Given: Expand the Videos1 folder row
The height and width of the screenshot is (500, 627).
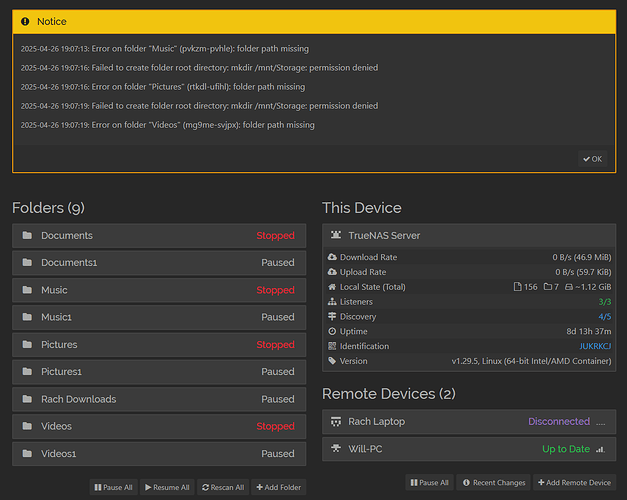Looking at the screenshot, I should [159, 454].
